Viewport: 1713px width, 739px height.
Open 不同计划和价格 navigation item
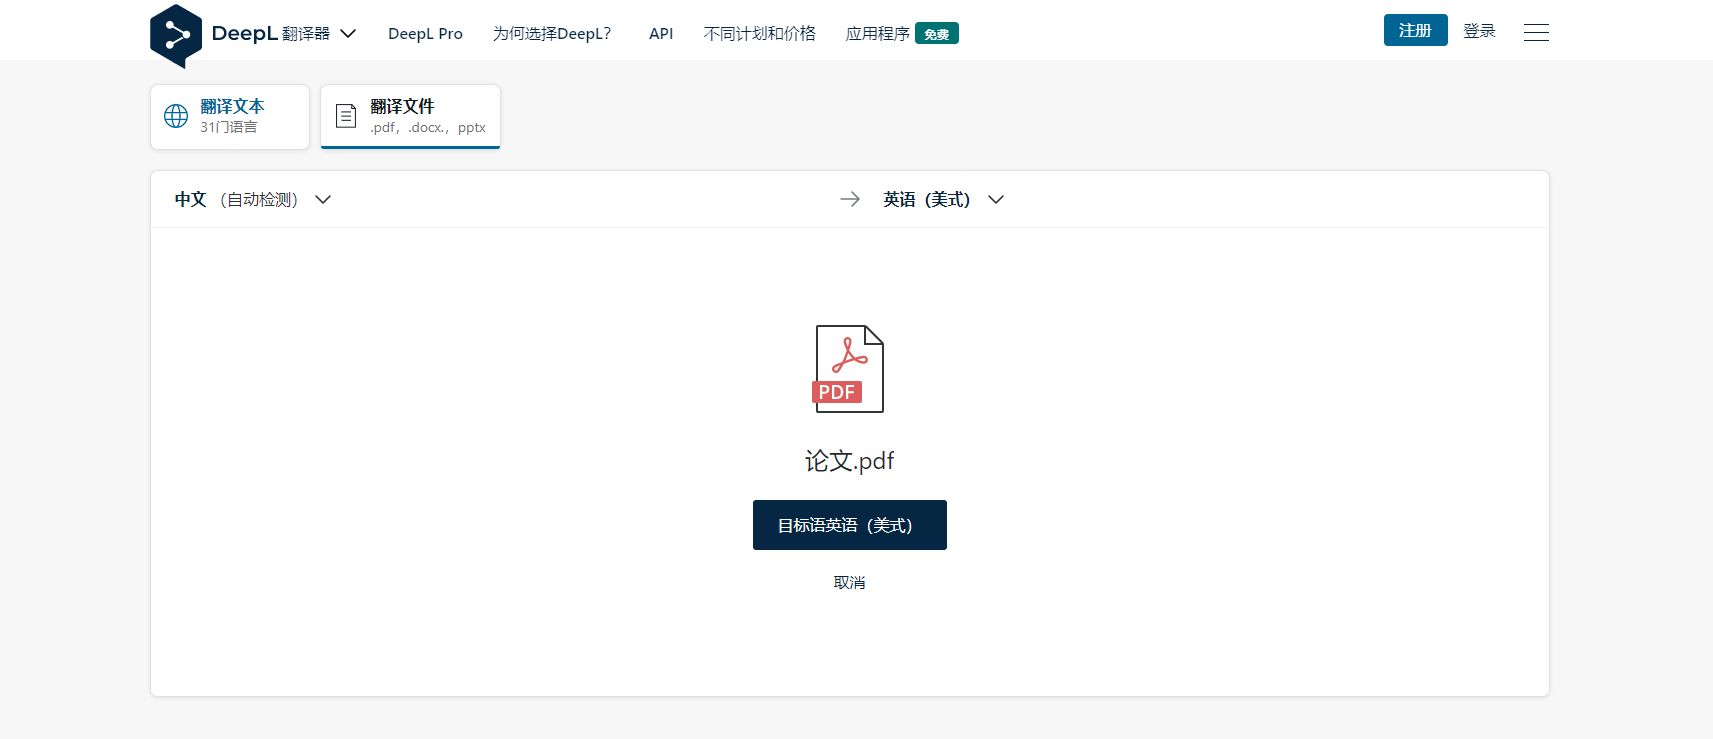pos(760,33)
